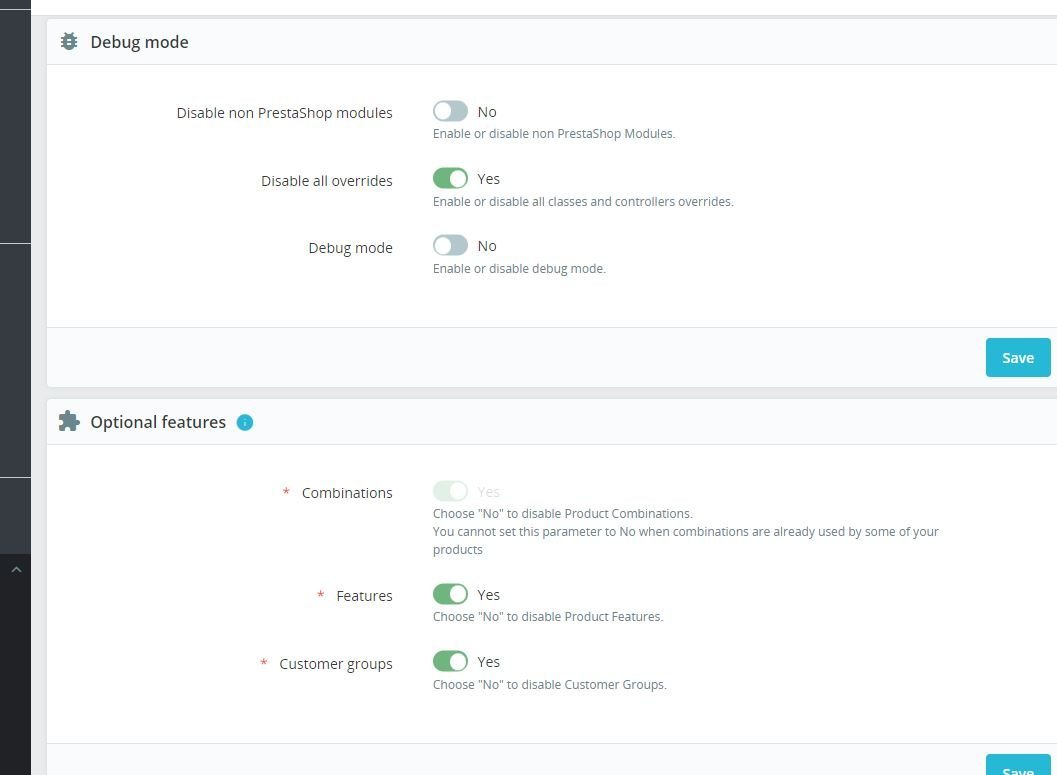Click the Features field label
Image resolution: width=1057 pixels, height=775 pixels.
(364, 596)
